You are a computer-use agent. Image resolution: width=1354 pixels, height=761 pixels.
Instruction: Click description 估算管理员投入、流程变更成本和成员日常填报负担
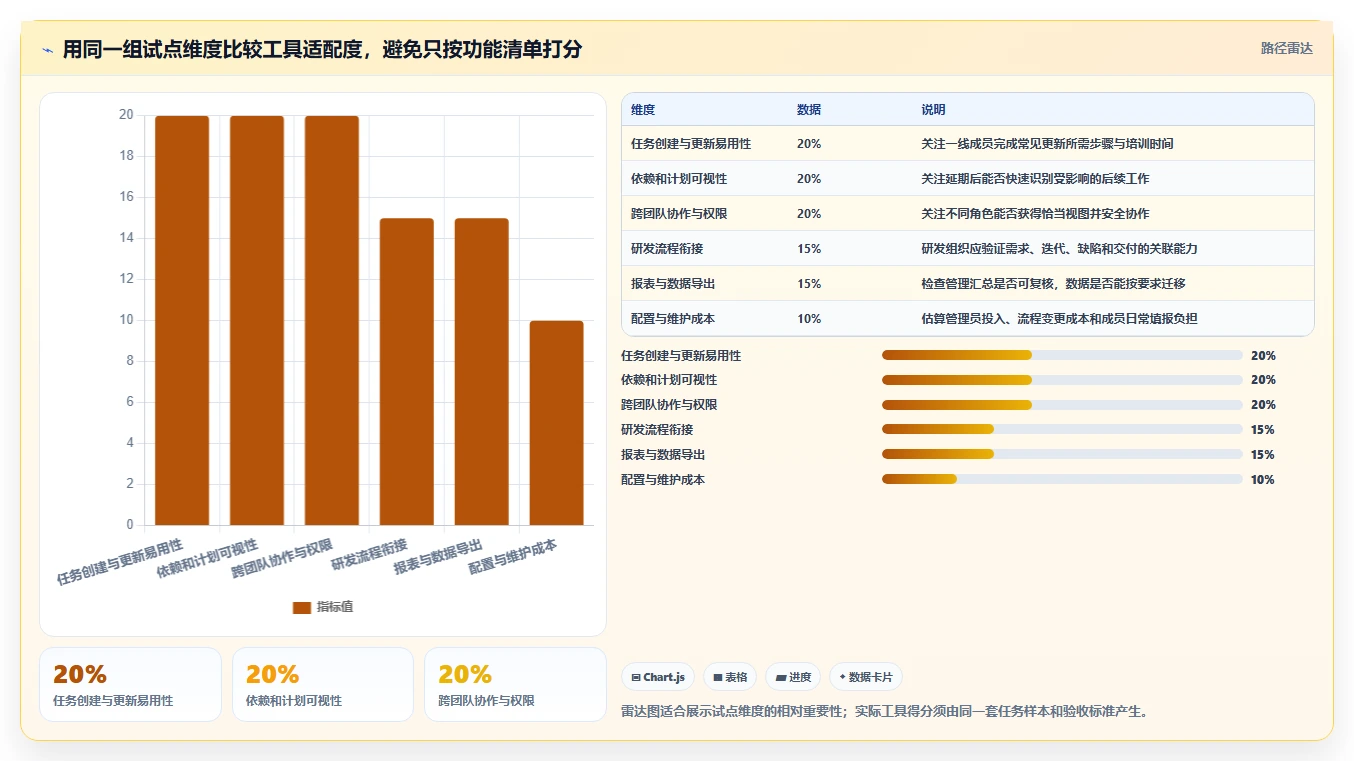(1059, 319)
